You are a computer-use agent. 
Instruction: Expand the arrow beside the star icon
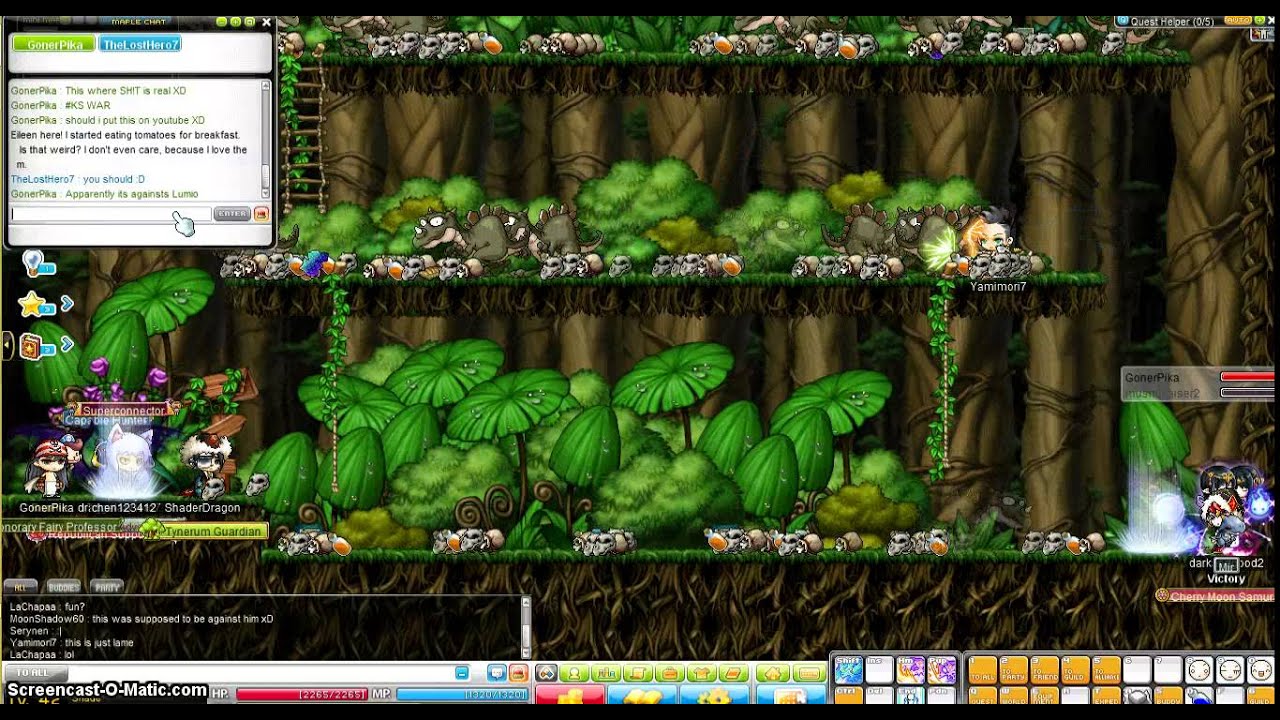(67, 303)
